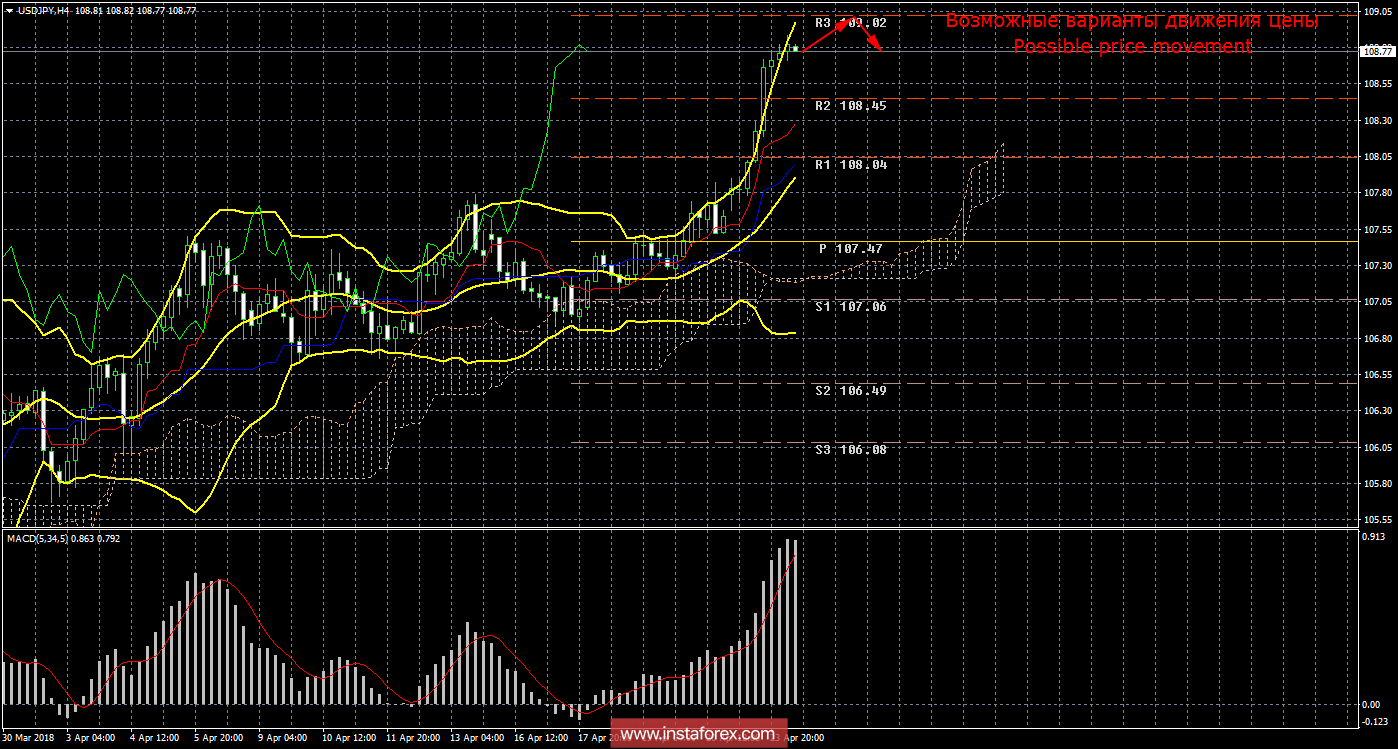The image size is (1398, 749).
Task: Select the S1 107.06 support label
Action: 850,307
